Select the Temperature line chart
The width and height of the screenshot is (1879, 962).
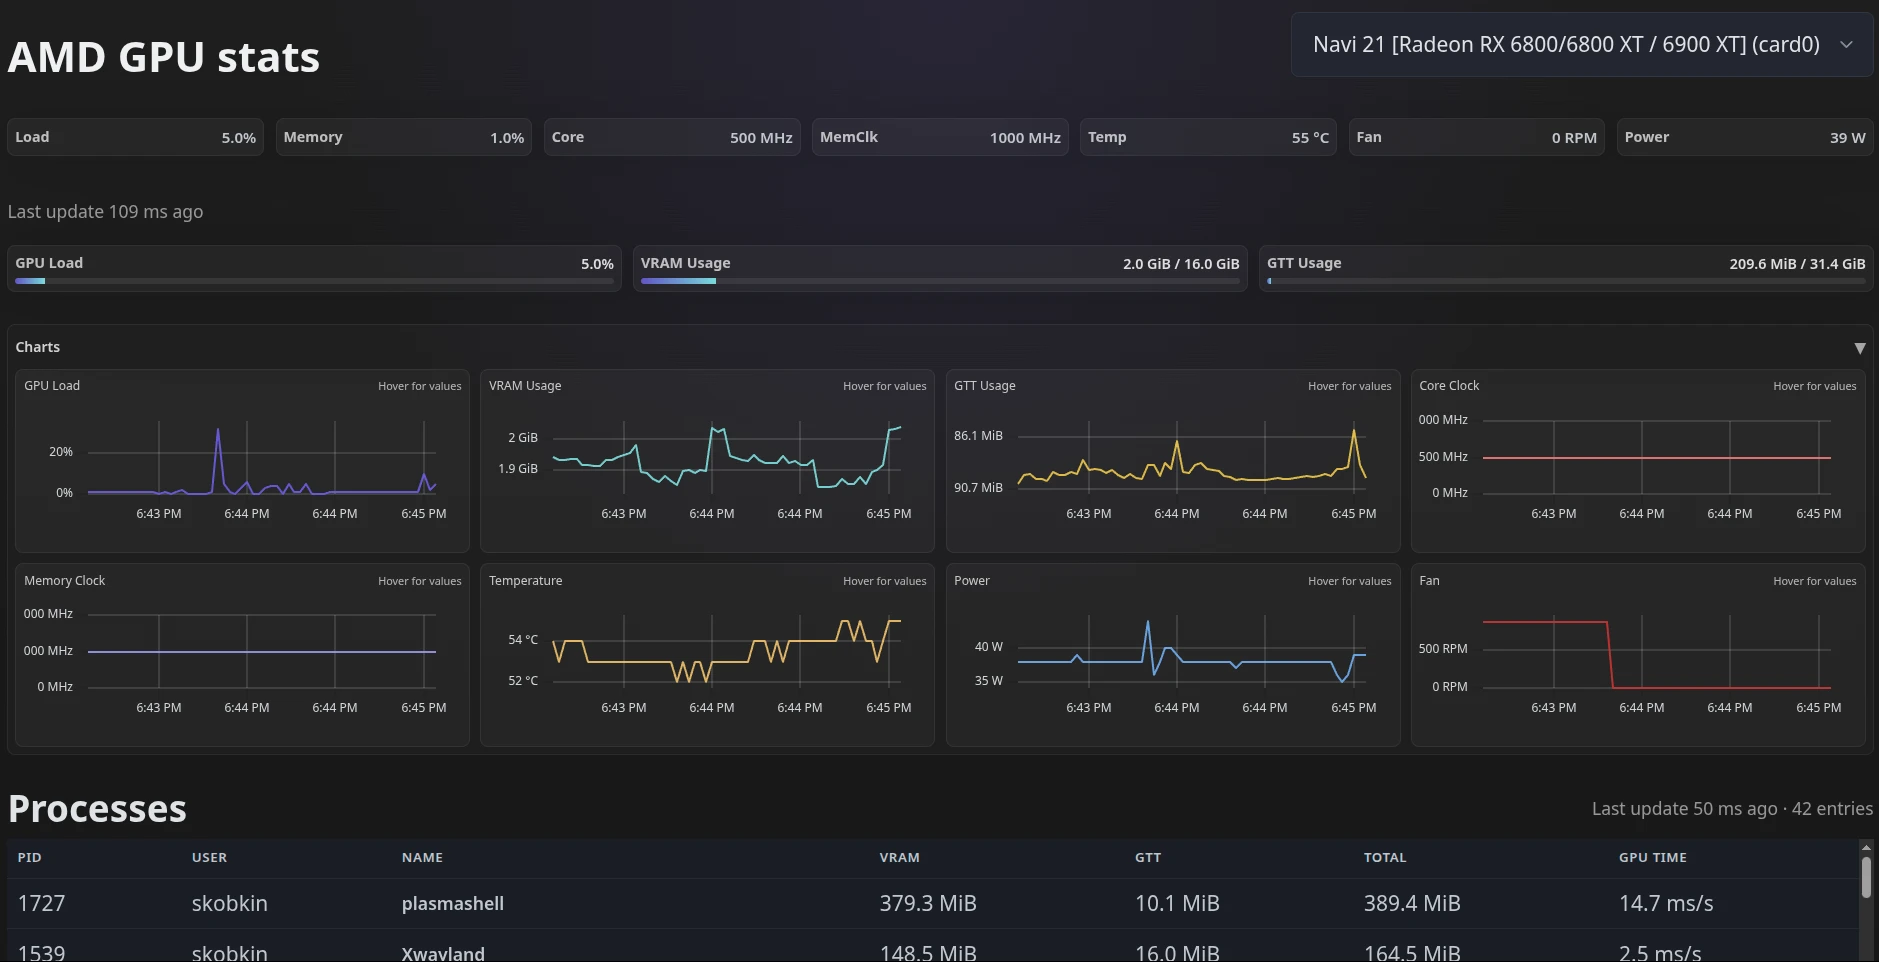point(707,655)
